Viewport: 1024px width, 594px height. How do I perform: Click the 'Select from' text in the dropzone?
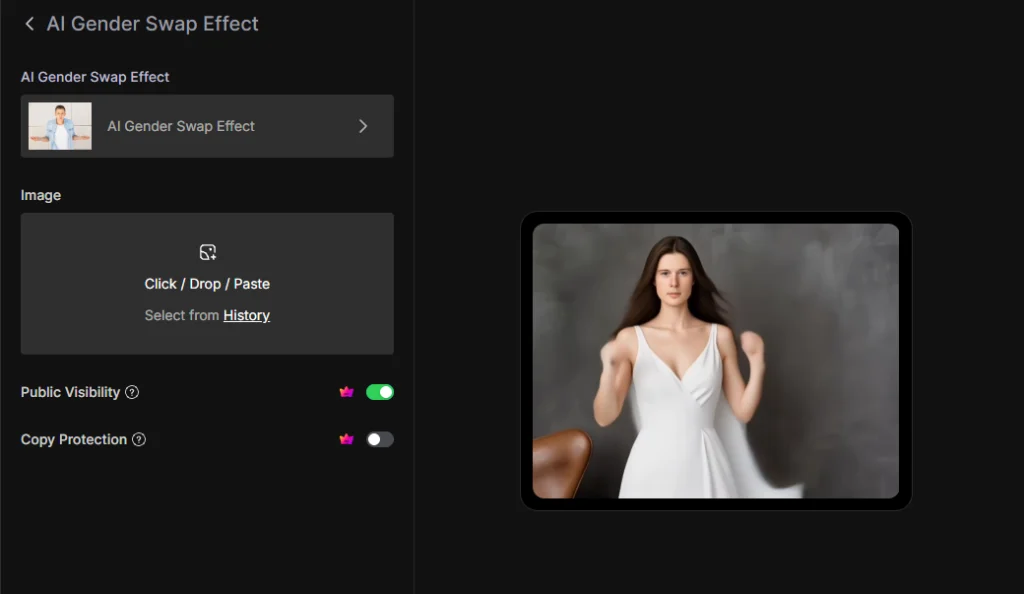point(181,315)
